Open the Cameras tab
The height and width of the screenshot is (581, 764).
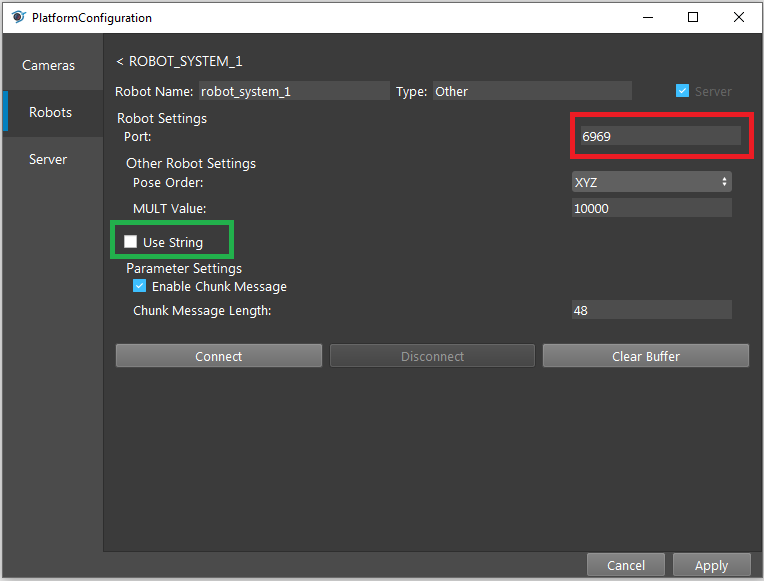(49, 65)
